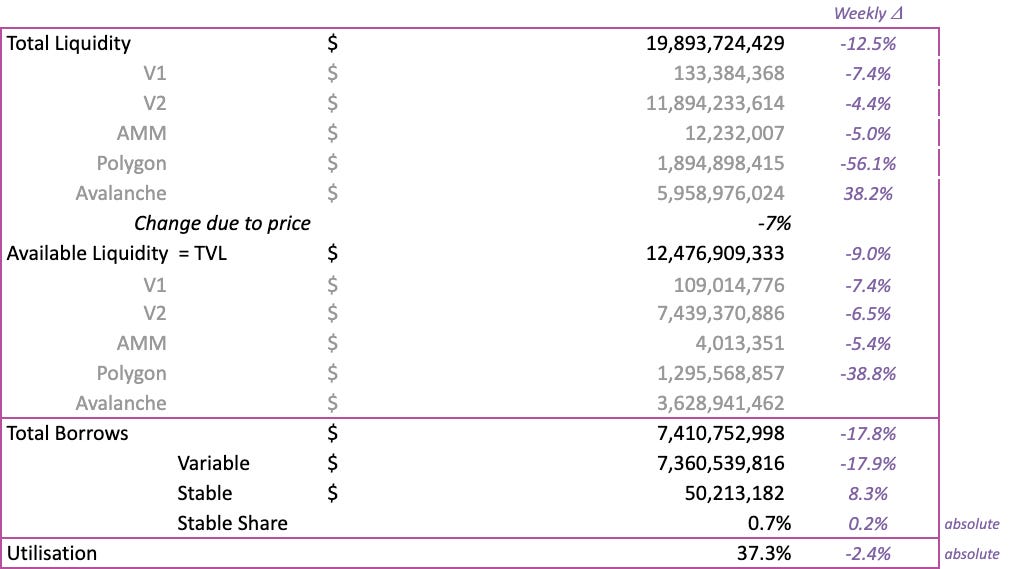This screenshot has width=1015, height=569.
Task: Select the Utilisation value 37.3%
Action: [764, 553]
